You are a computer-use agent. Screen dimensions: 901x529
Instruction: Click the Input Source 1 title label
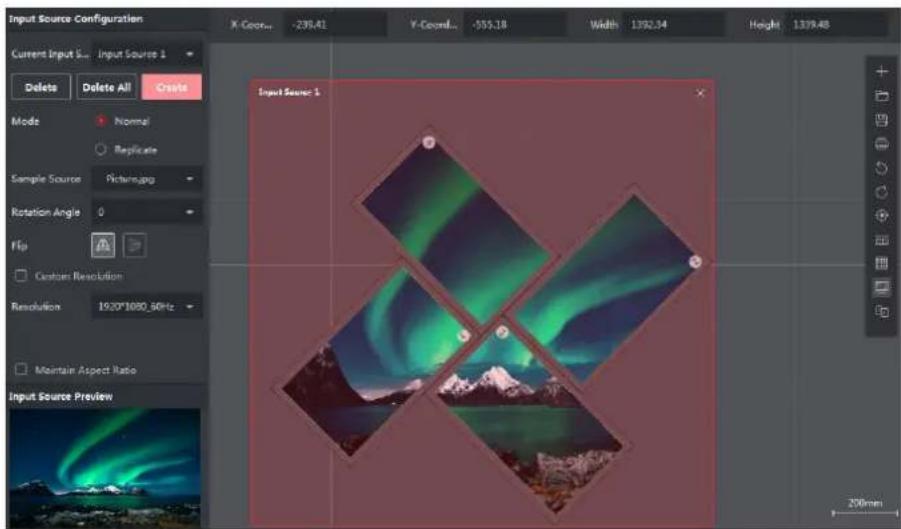(289, 92)
